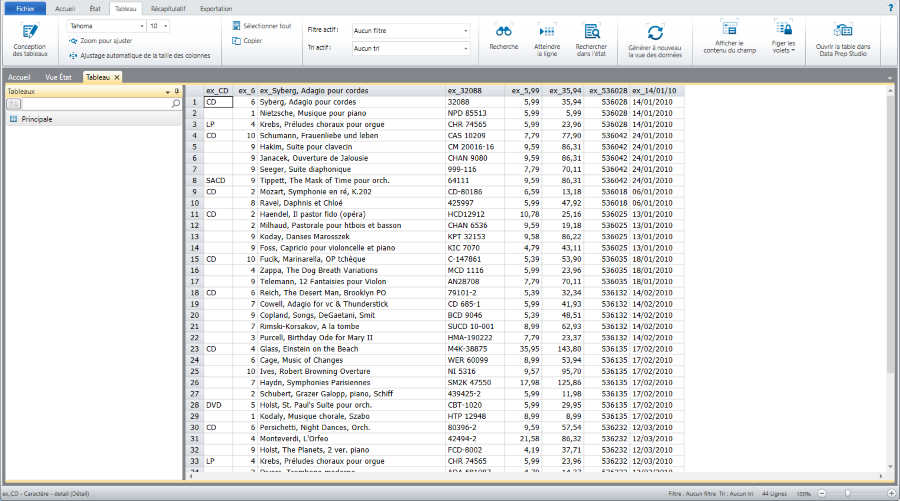Click Sélectionner tout button

coord(260,26)
